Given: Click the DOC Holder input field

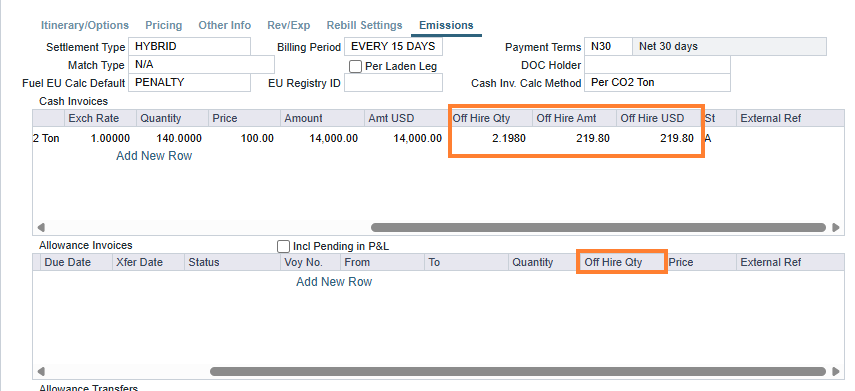Looking at the screenshot, I should click(657, 65).
